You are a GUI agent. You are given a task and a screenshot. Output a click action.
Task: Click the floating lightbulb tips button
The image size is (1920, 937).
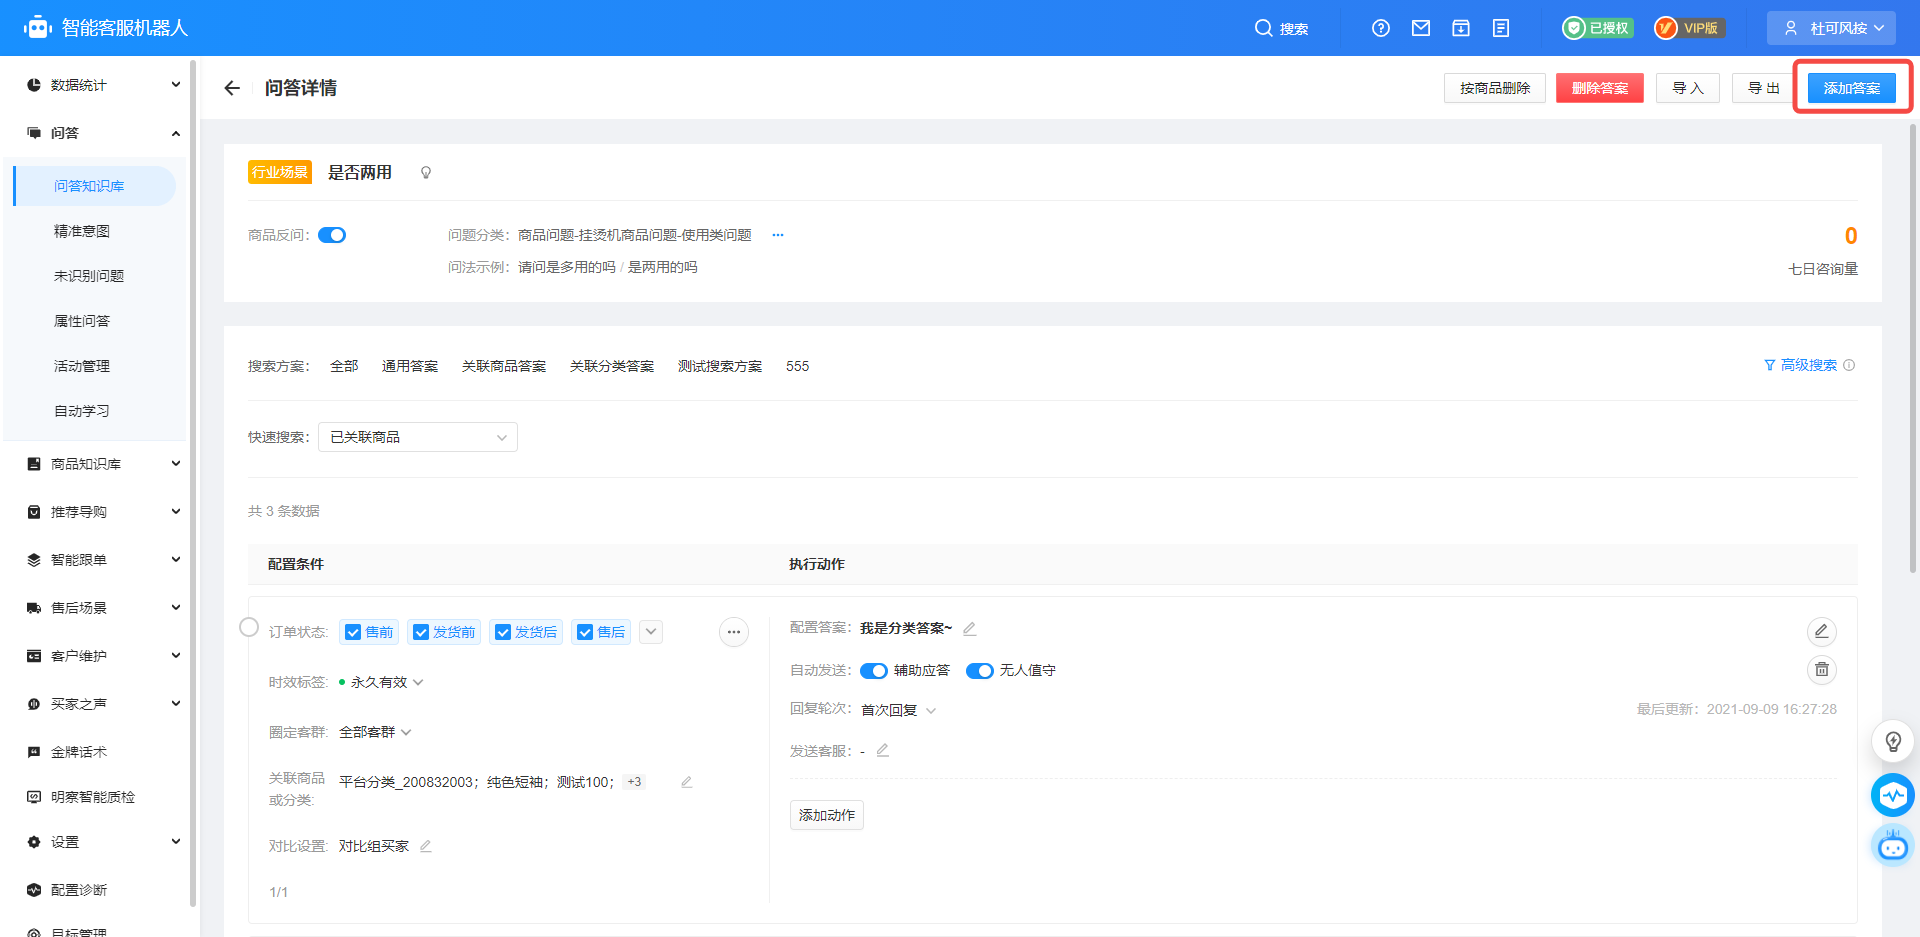tap(1893, 741)
